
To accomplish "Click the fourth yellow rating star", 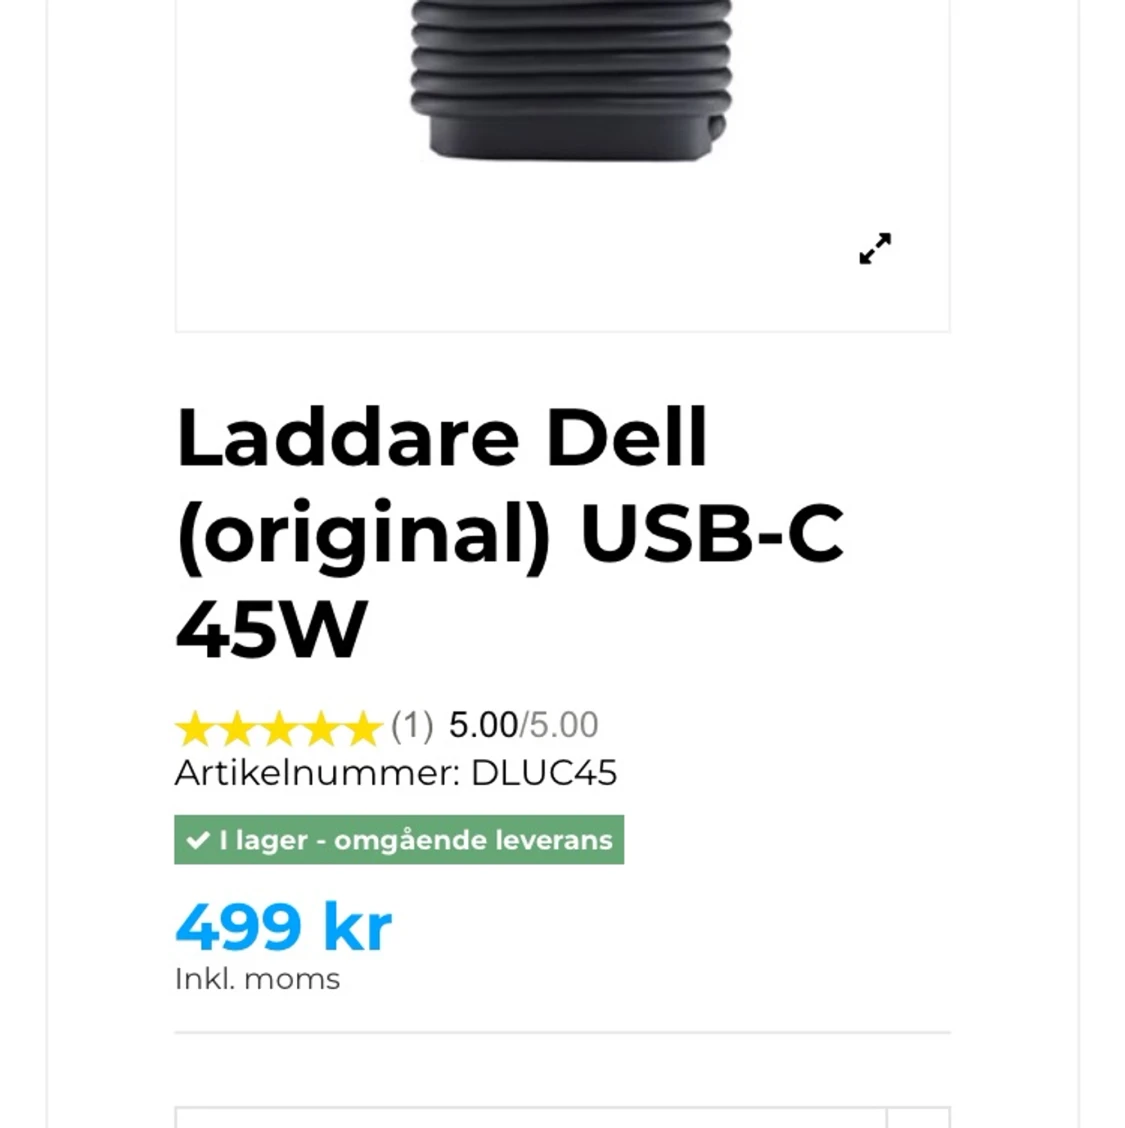I will click(x=321, y=727).
